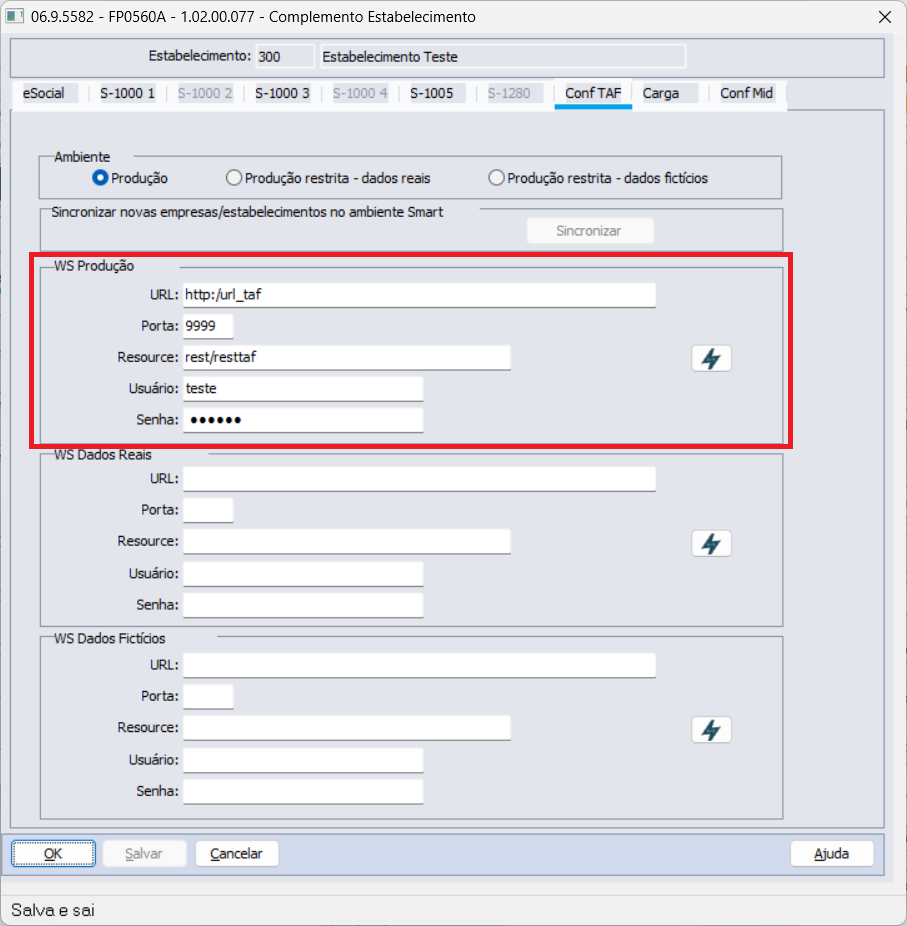Edit the WS Produção URL field

coord(419,295)
